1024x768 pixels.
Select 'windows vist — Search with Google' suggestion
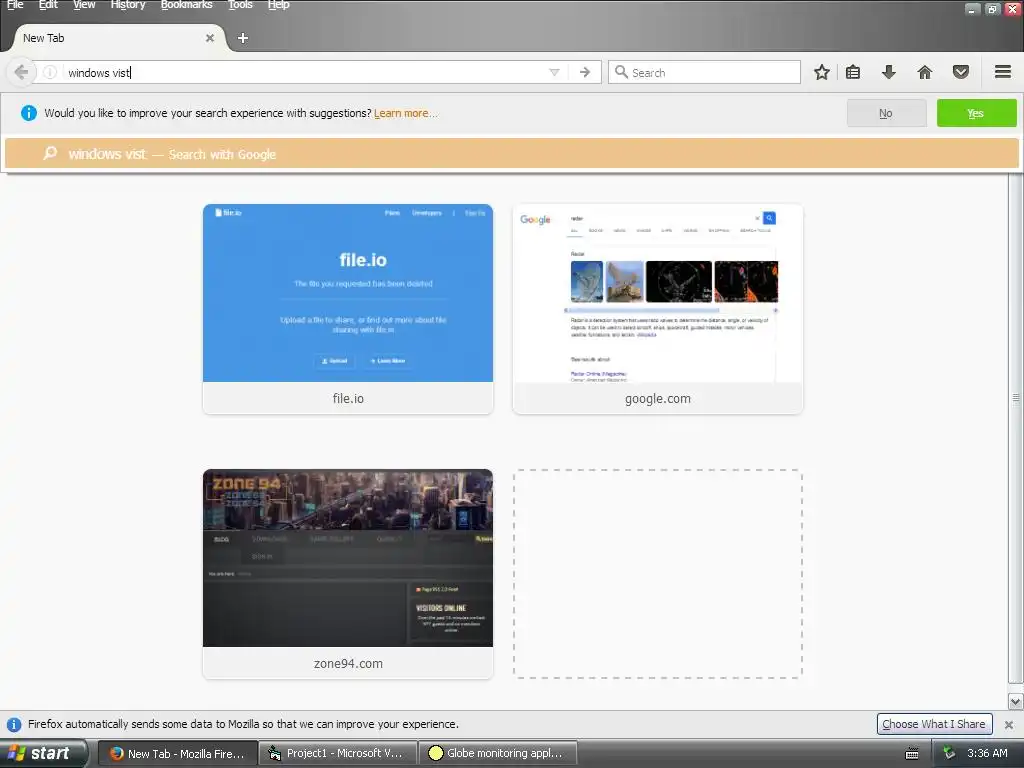coord(512,154)
